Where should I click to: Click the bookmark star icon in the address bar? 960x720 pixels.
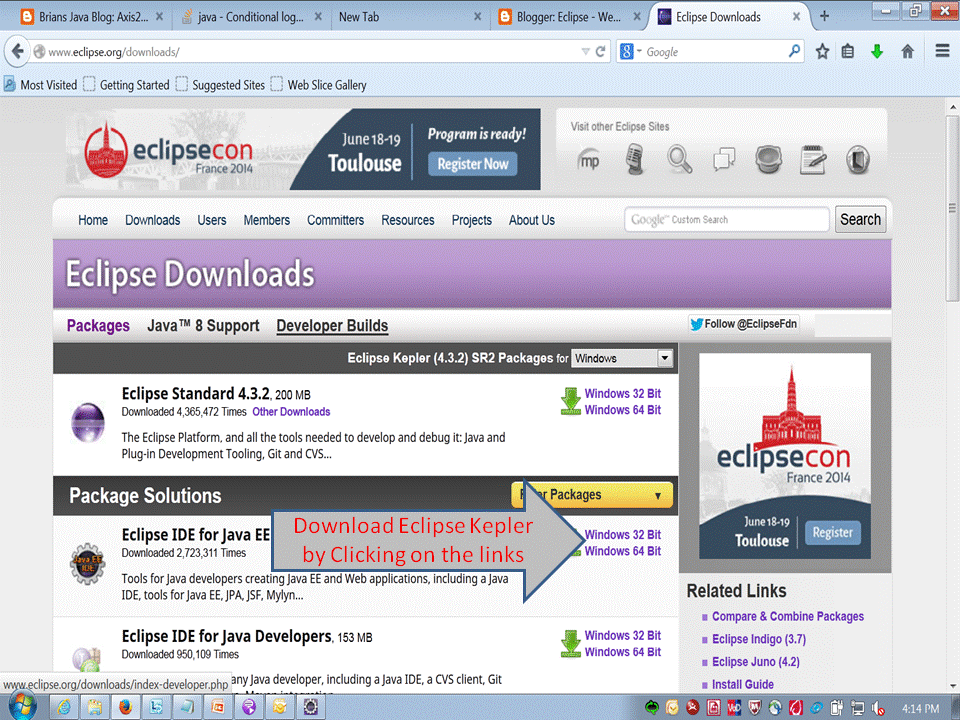click(821, 50)
